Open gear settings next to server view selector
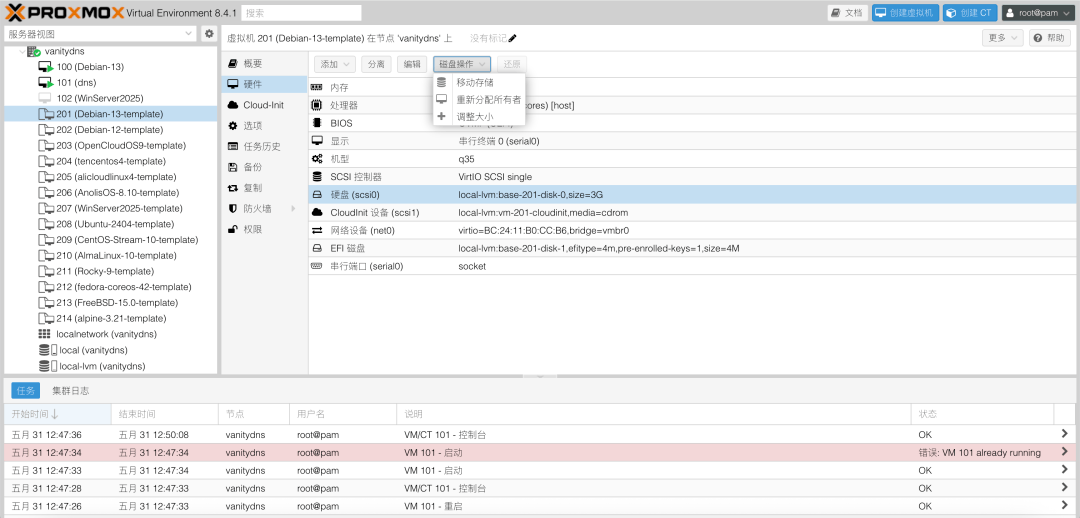 tap(209, 34)
